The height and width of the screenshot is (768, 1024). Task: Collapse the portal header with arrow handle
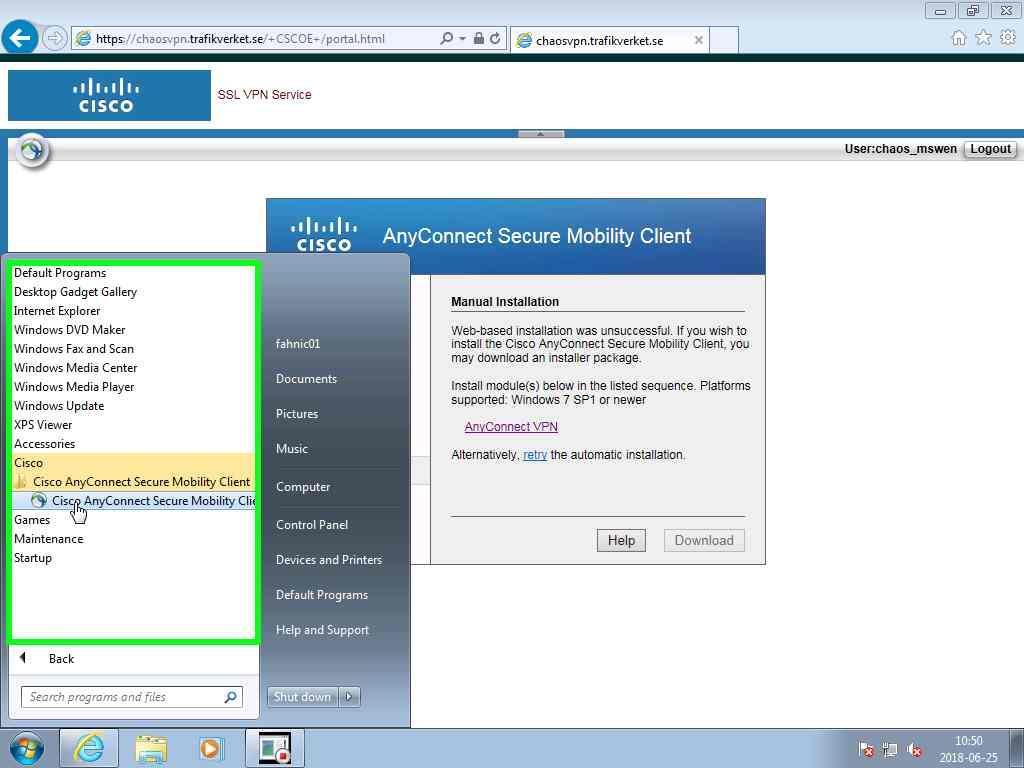(541, 134)
